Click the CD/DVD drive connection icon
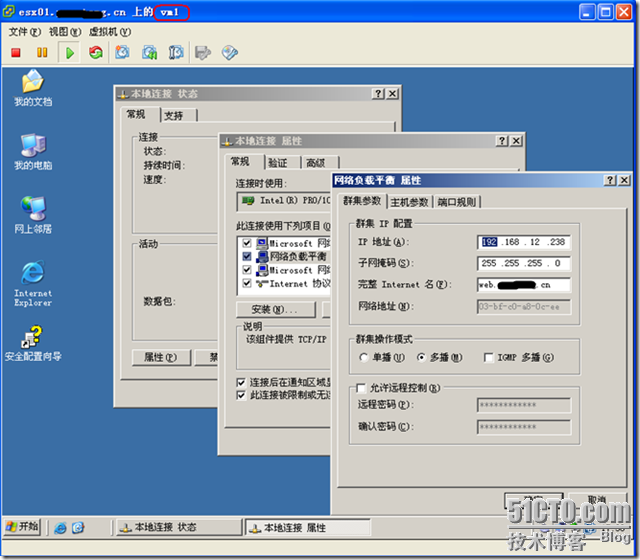Viewport: 640px width, 560px height. (x=230, y=53)
